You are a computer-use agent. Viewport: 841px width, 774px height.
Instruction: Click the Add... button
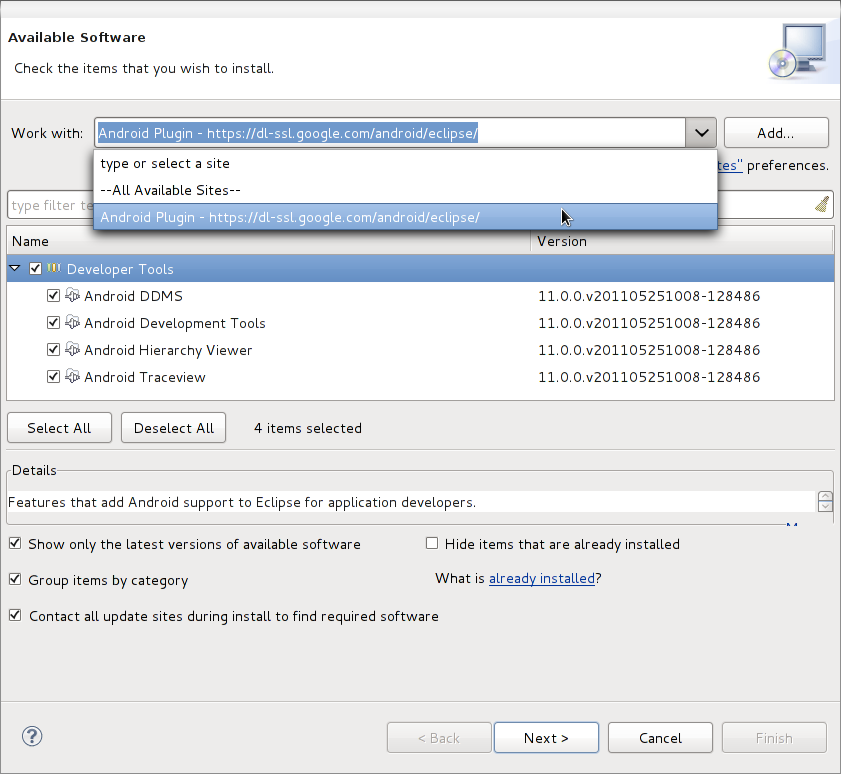point(776,133)
